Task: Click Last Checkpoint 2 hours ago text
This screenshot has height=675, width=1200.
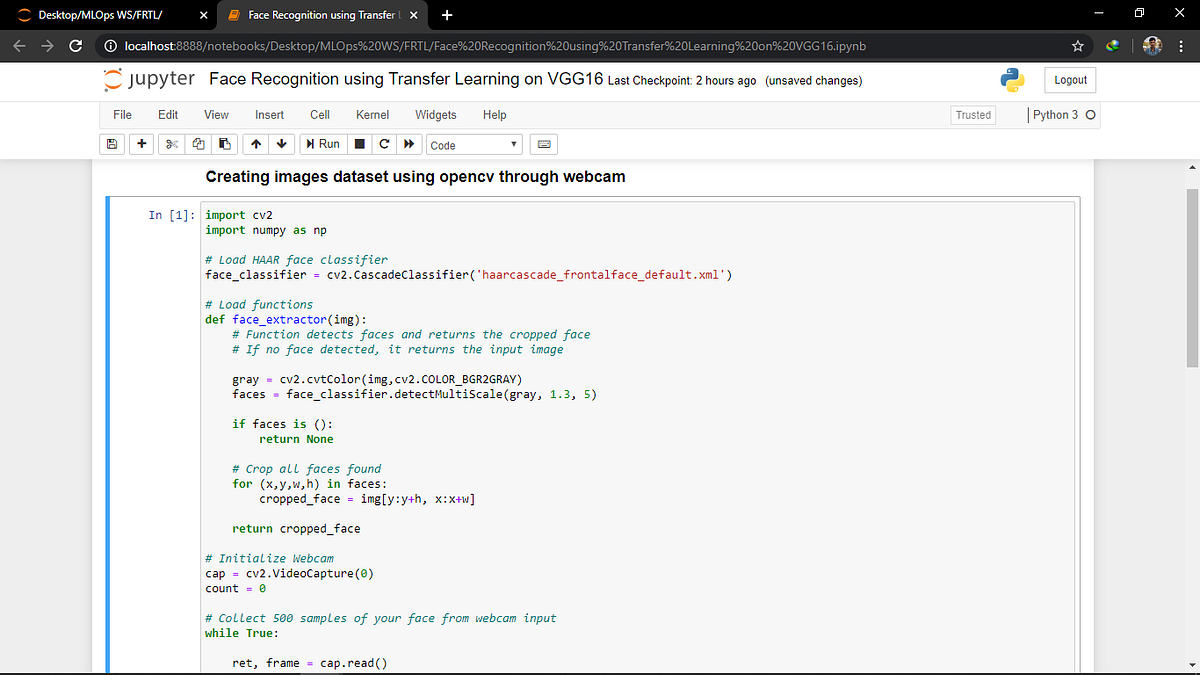Action: 682,81
